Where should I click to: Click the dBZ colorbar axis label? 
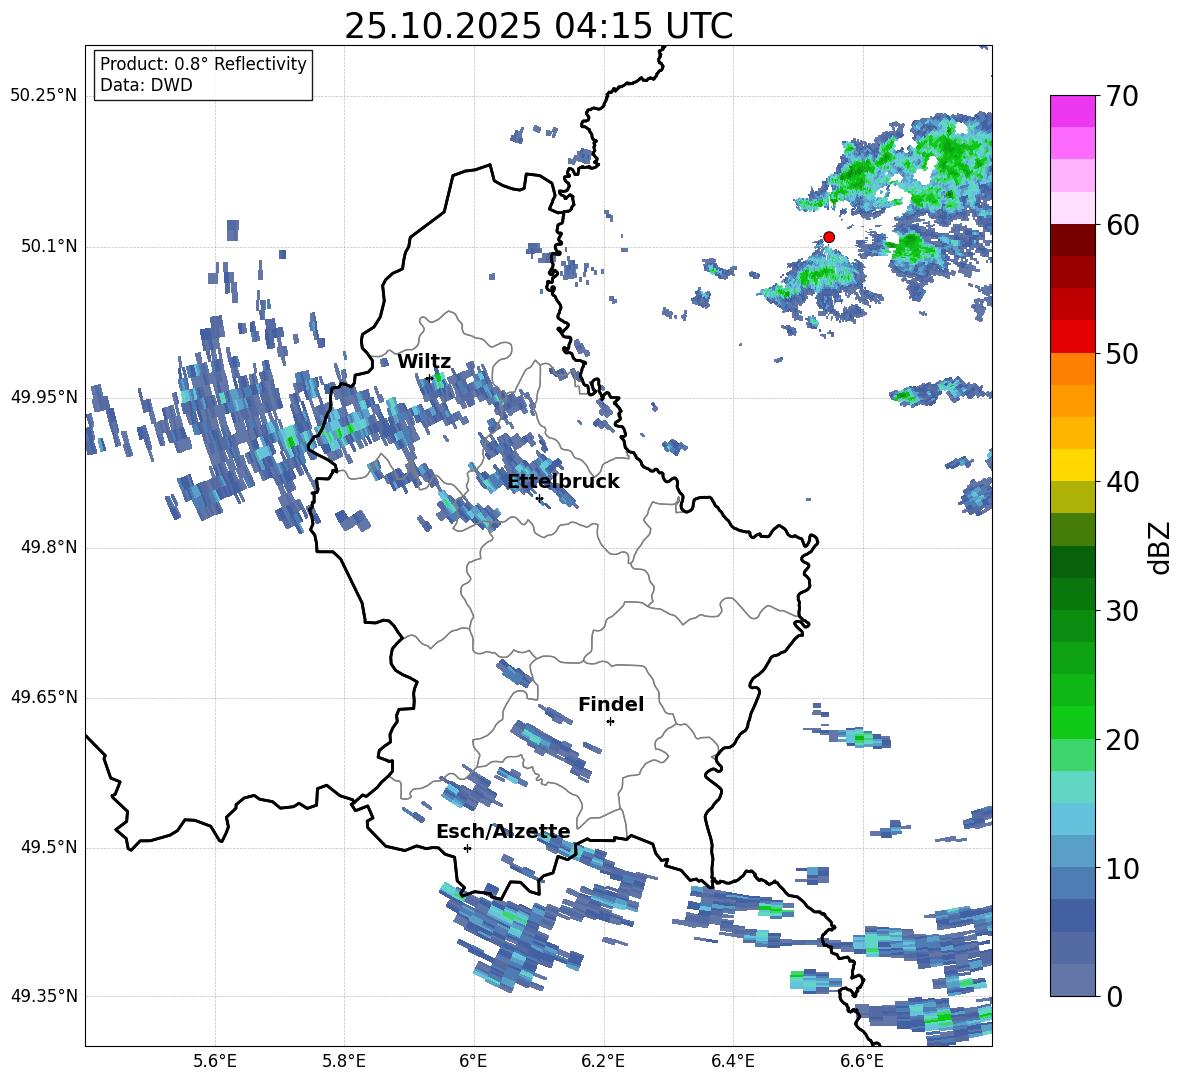tap(1161, 548)
